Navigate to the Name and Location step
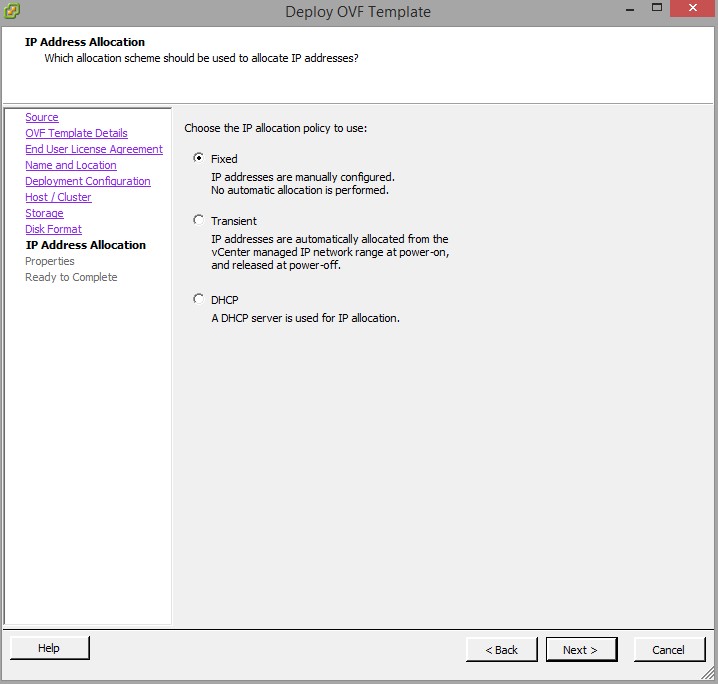The height and width of the screenshot is (684, 718). 71,165
